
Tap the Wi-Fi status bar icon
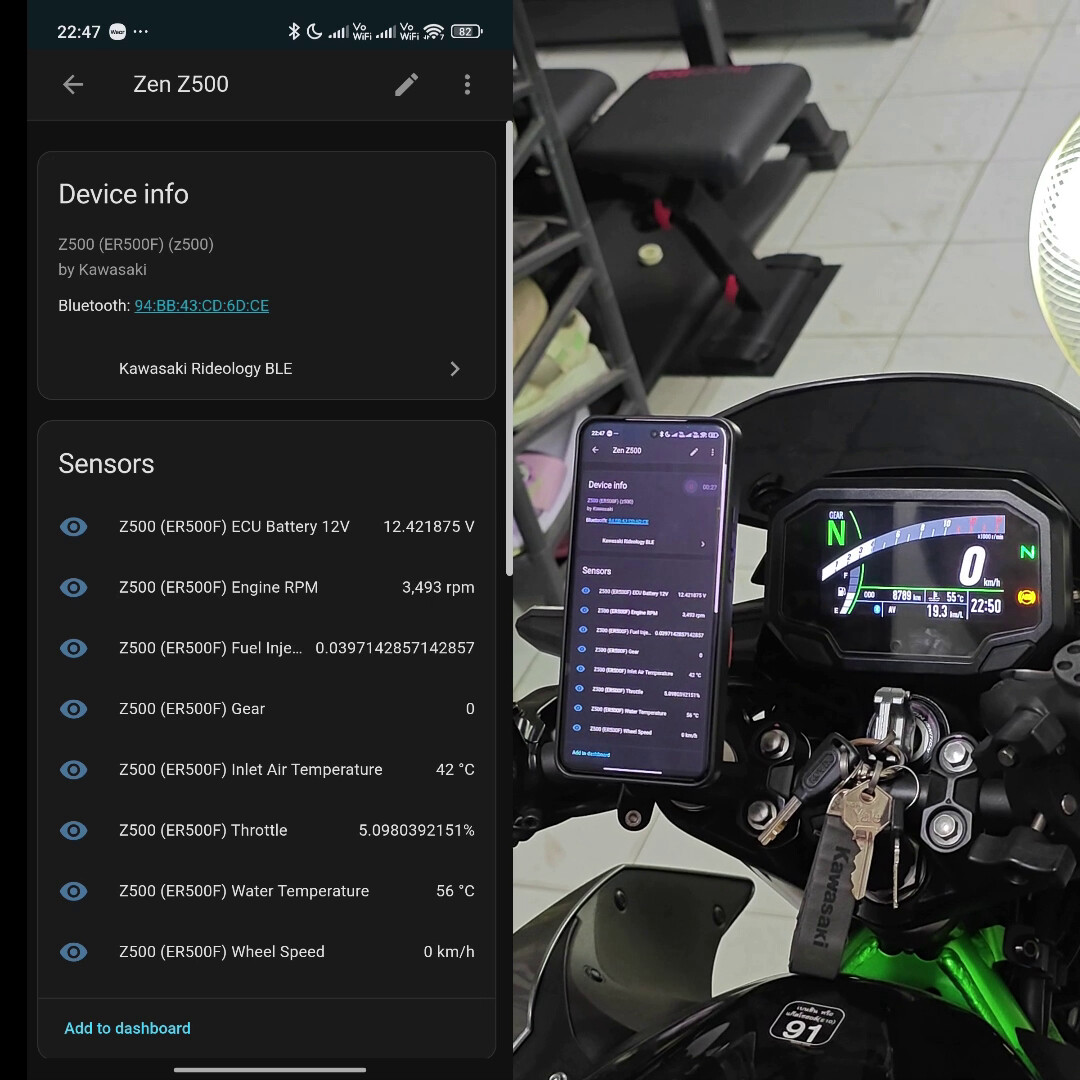pyautogui.click(x=433, y=31)
